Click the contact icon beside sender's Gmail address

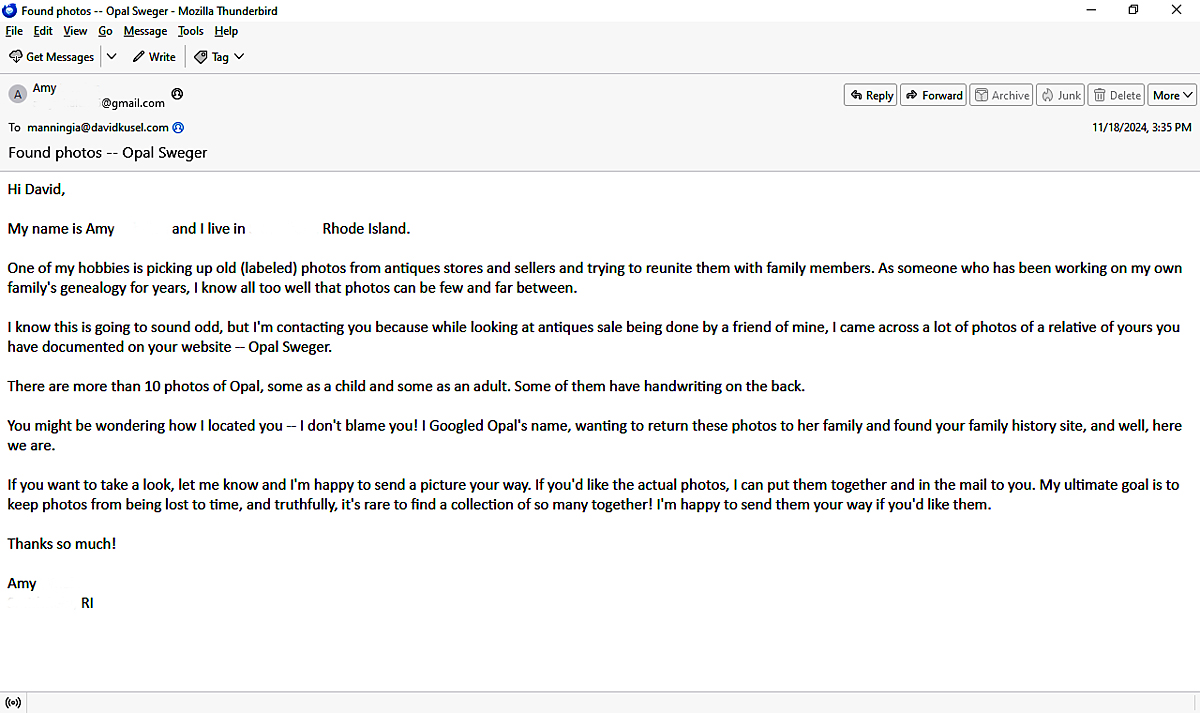pyautogui.click(x=177, y=94)
